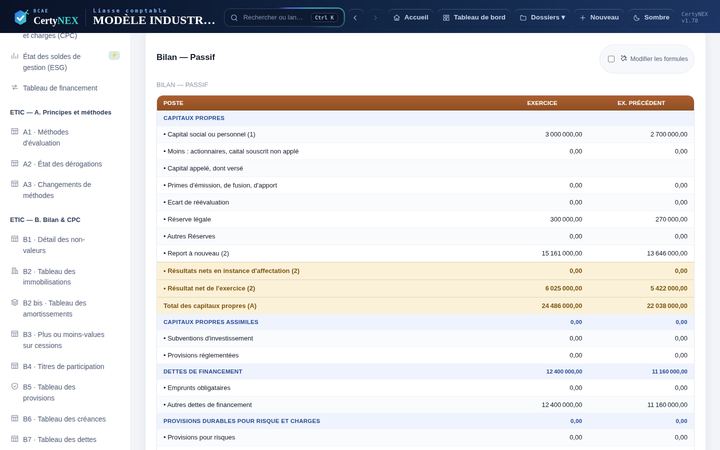Open B2 Tableau des immobilisations in sidebar
Screen dimensions: 720x450
(x=64, y=276)
